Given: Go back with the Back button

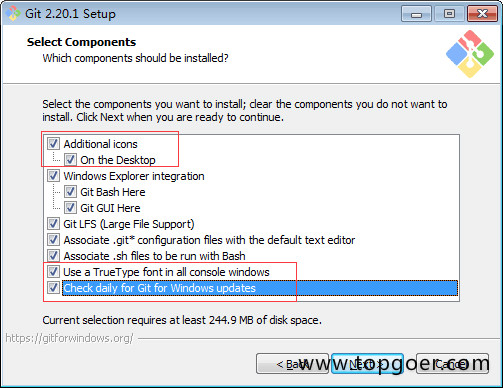Looking at the screenshot, I should tap(292, 364).
